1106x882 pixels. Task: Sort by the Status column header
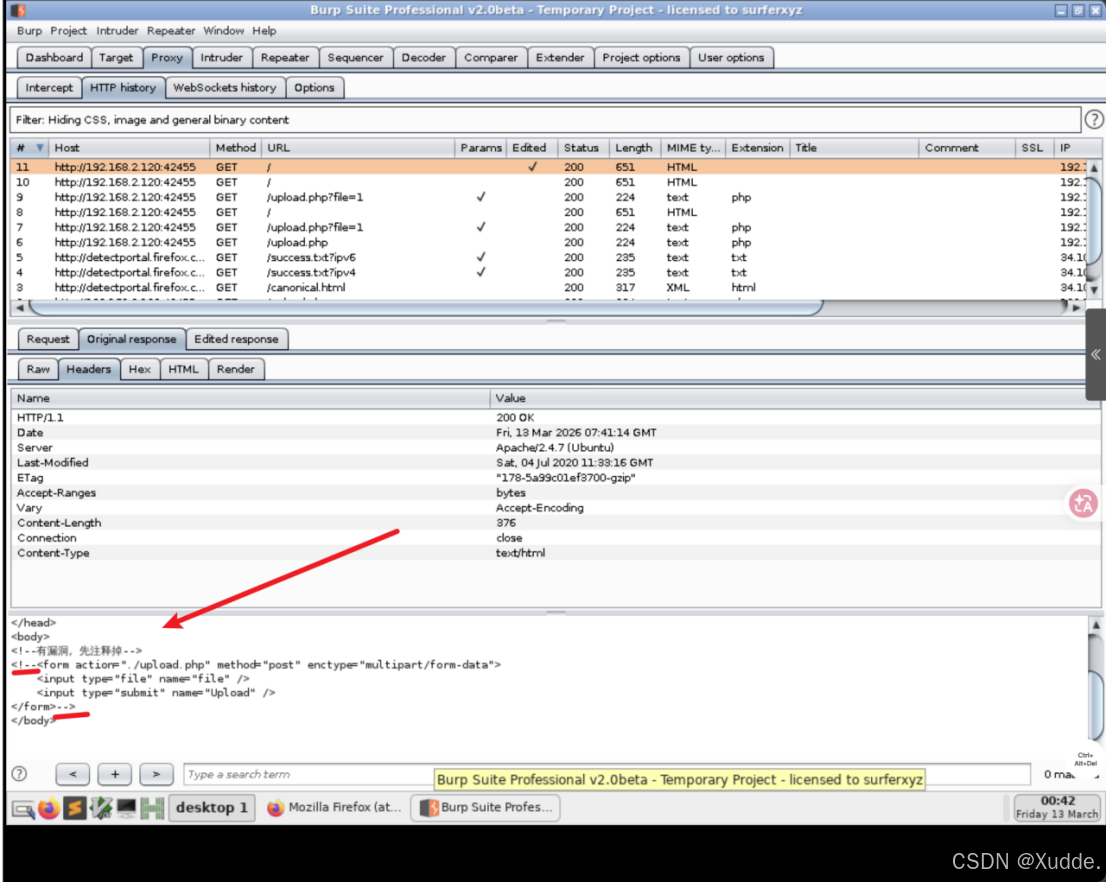pyautogui.click(x=582, y=147)
